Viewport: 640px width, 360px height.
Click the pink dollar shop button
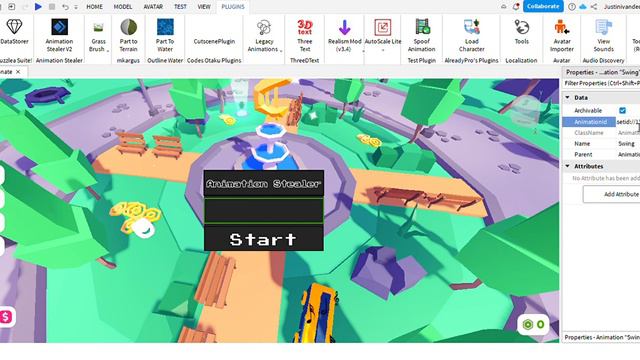coord(7,317)
